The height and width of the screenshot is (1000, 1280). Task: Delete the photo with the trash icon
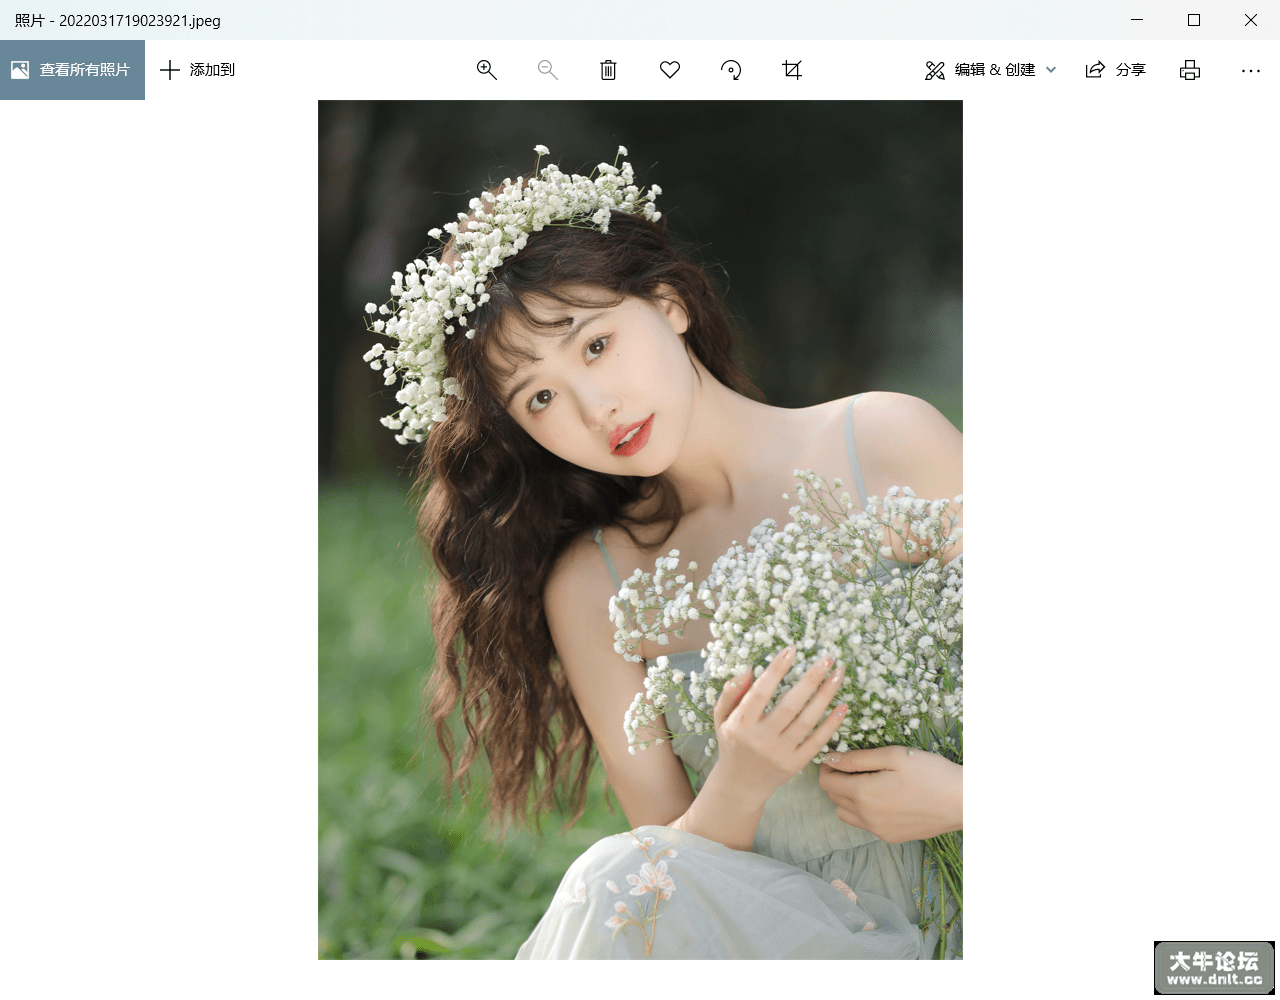(x=608, y=70)
